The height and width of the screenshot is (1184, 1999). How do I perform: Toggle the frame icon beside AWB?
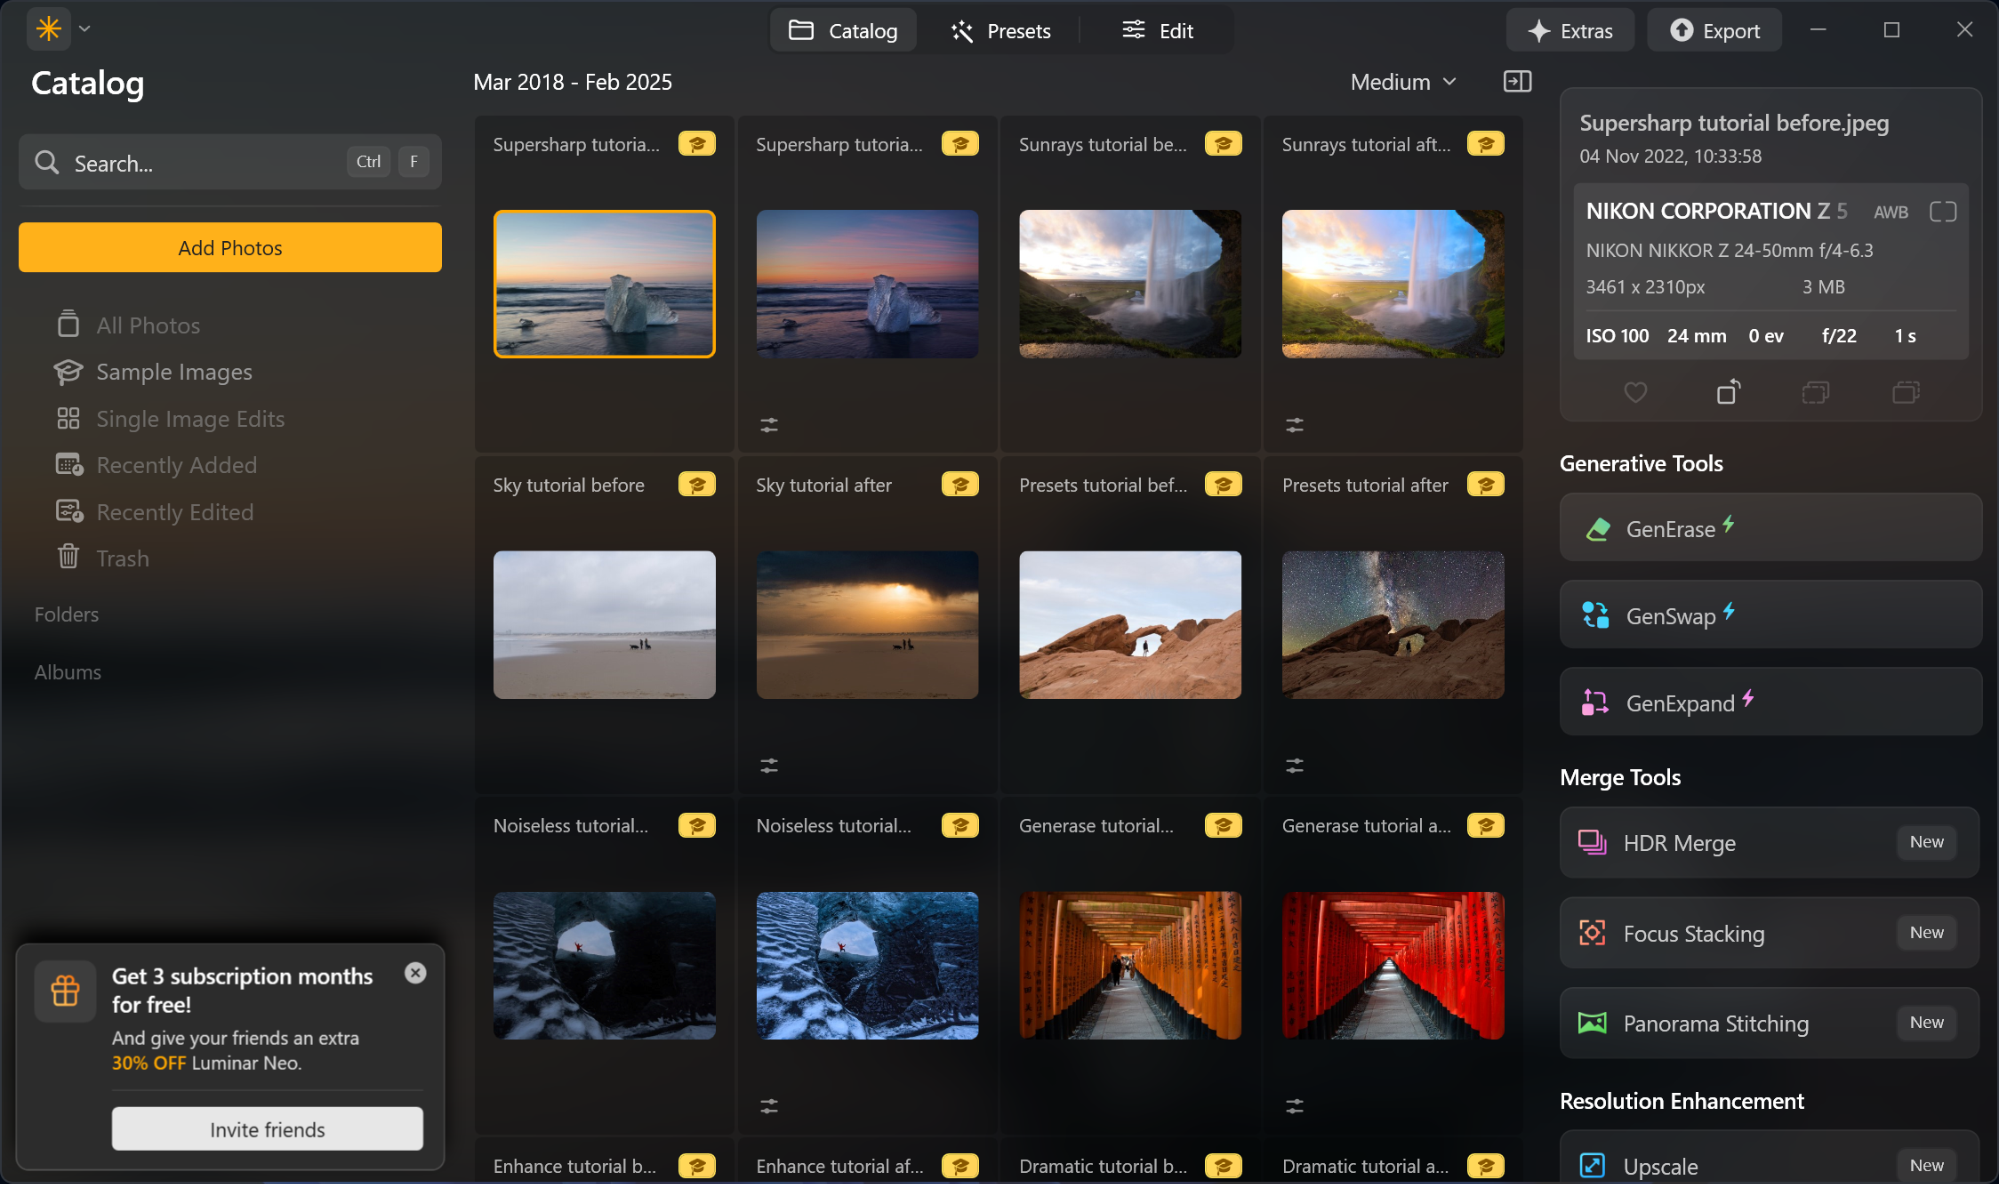pos(1942,211)
